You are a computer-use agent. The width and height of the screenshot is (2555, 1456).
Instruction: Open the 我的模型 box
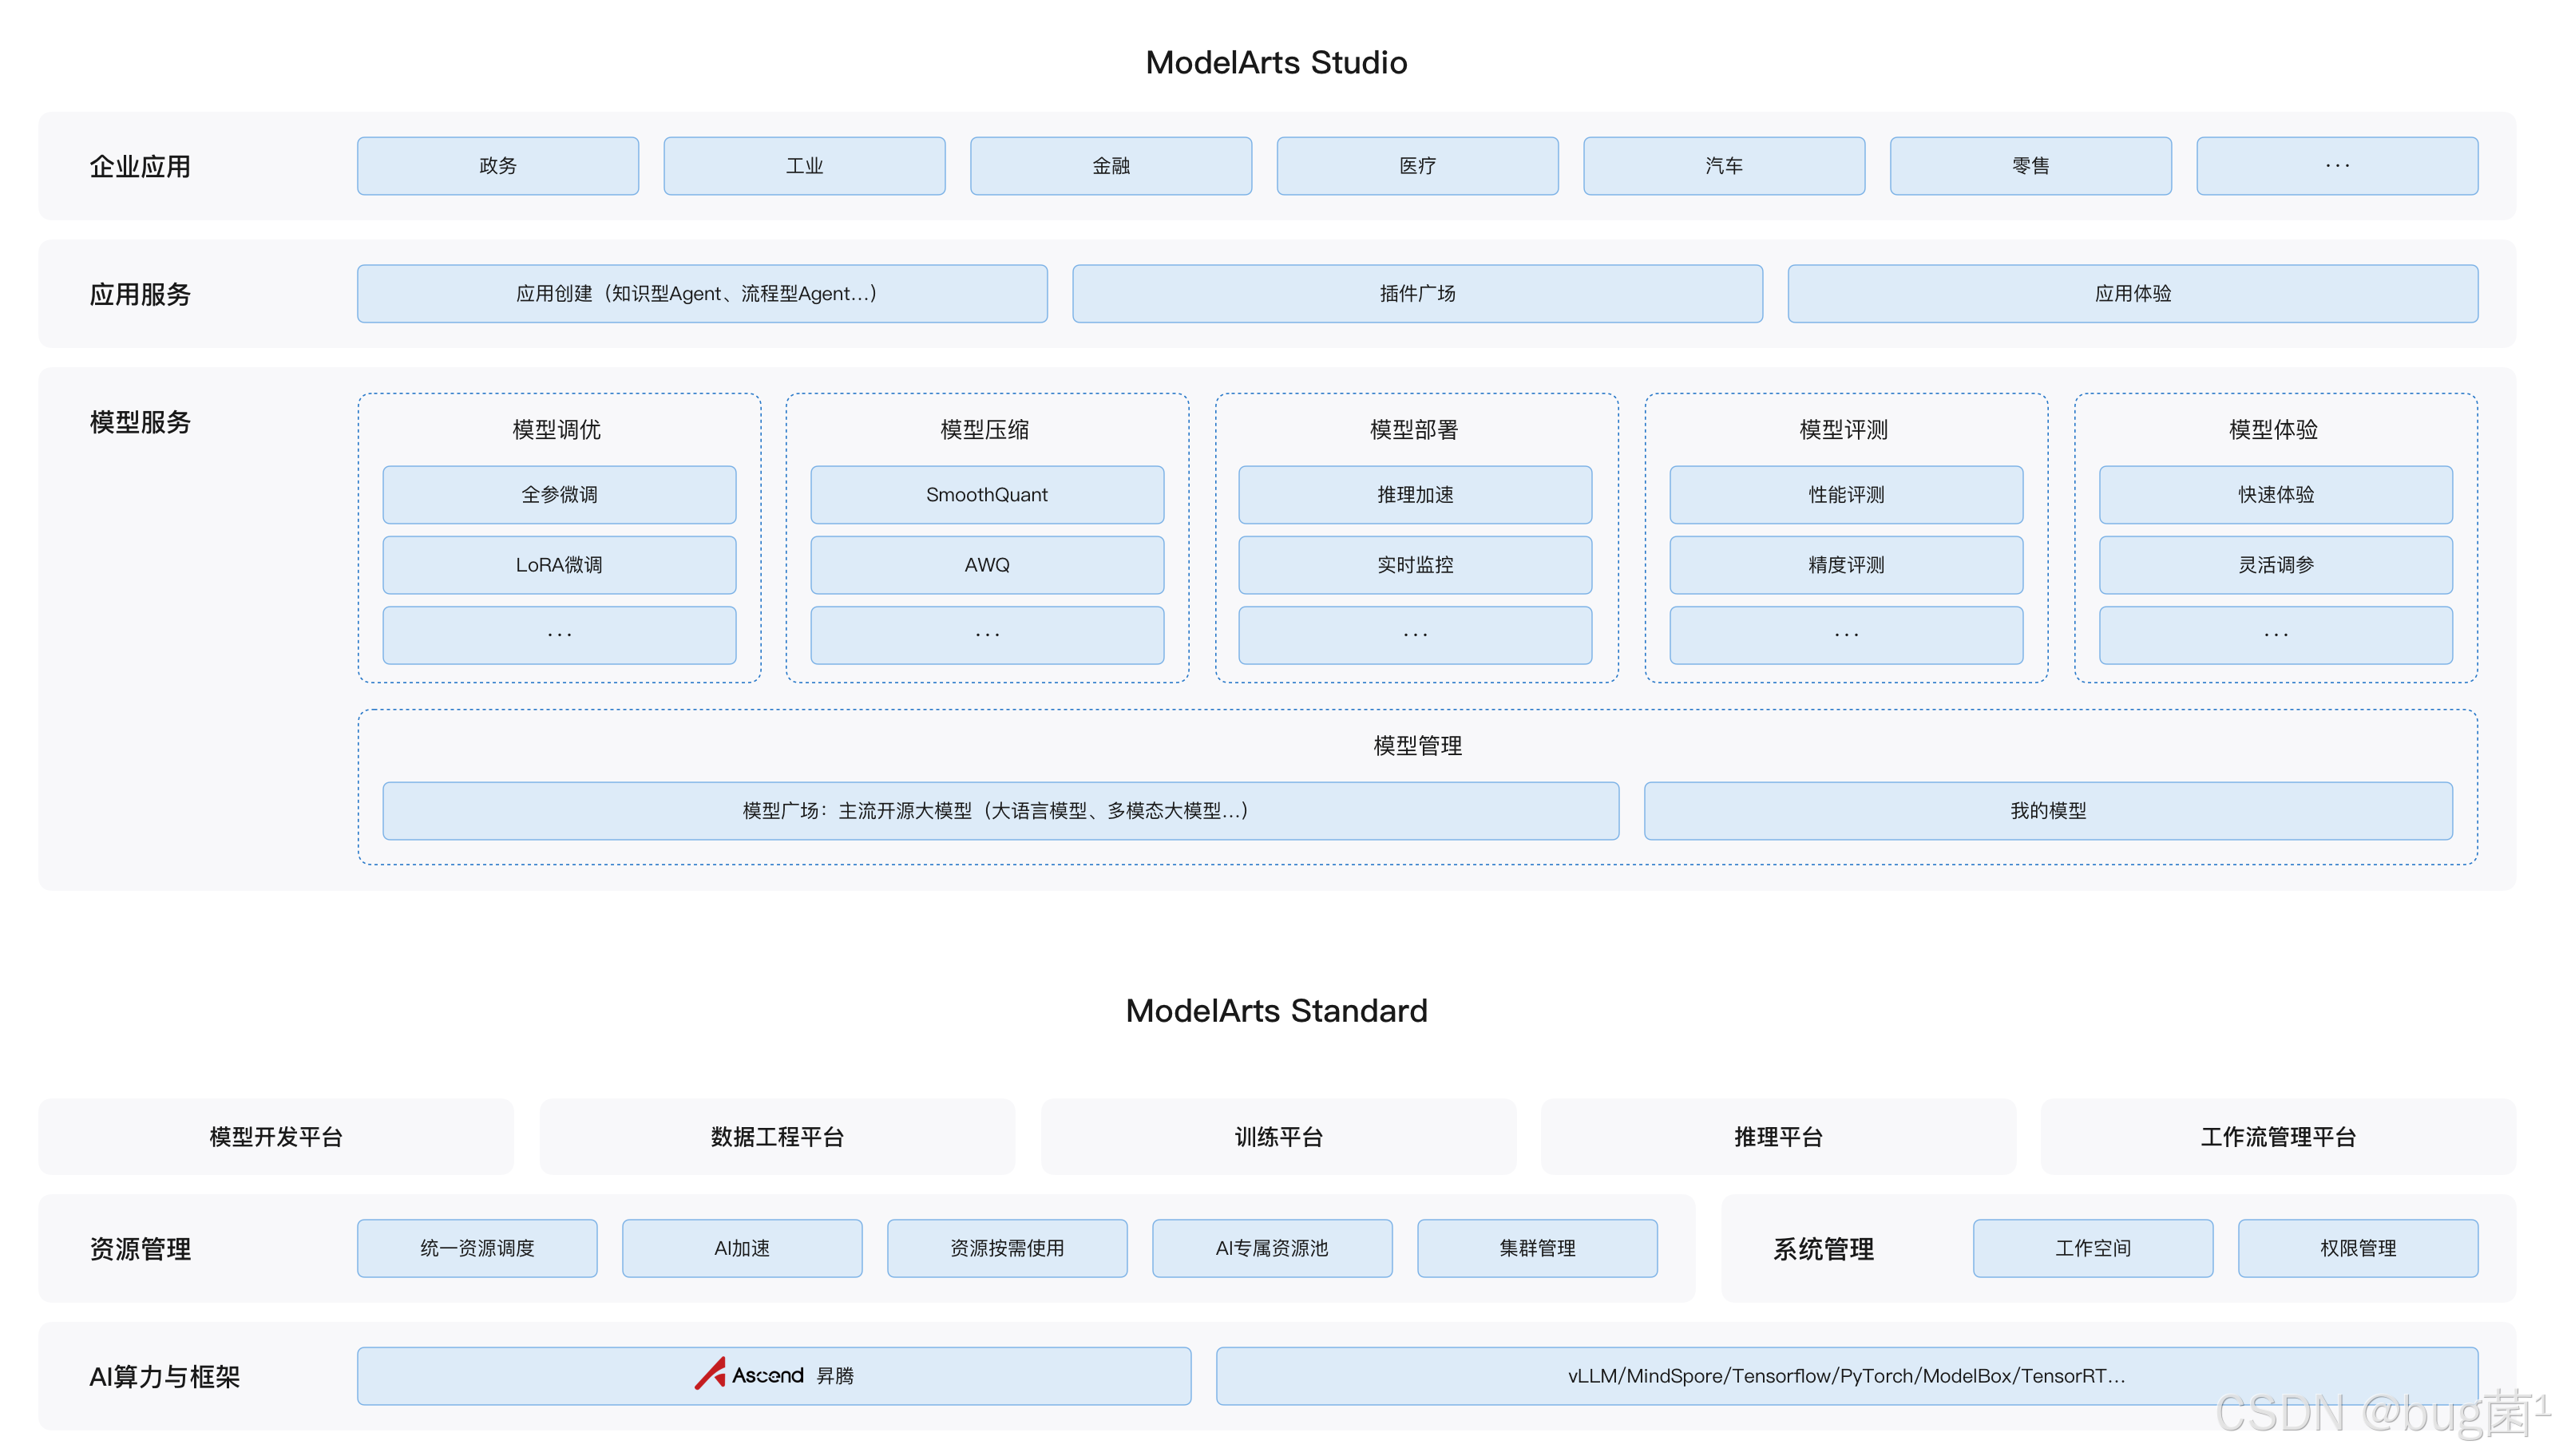tap(2048, 810)
